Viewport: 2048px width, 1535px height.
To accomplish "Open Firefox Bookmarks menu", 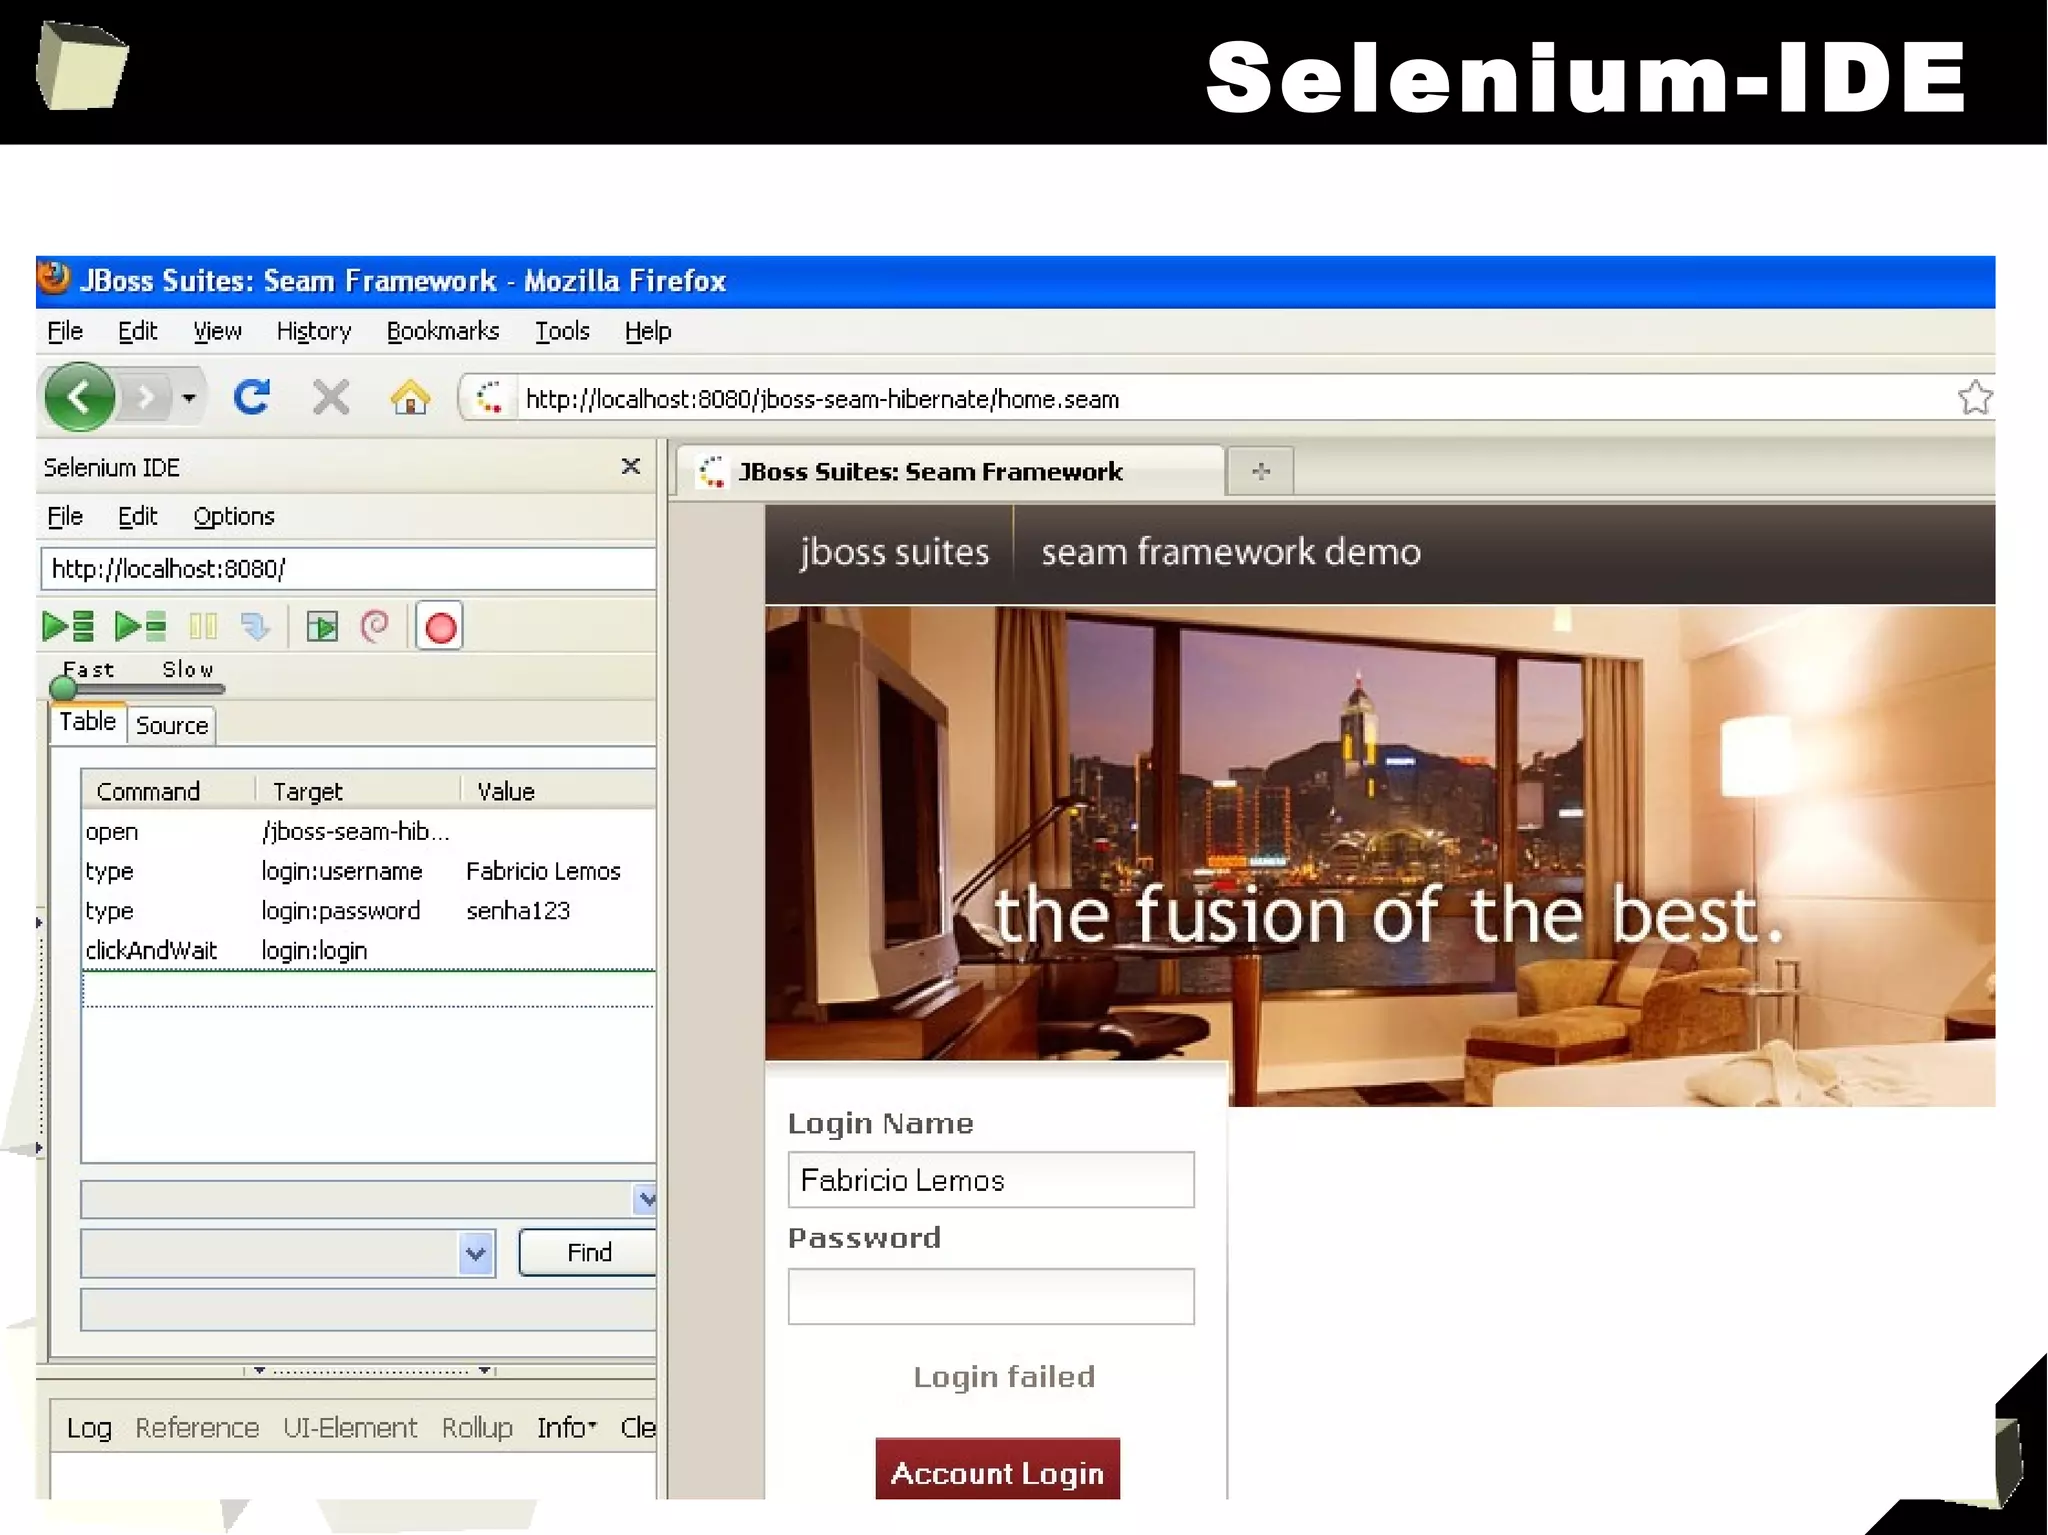I will pos(443,331).
